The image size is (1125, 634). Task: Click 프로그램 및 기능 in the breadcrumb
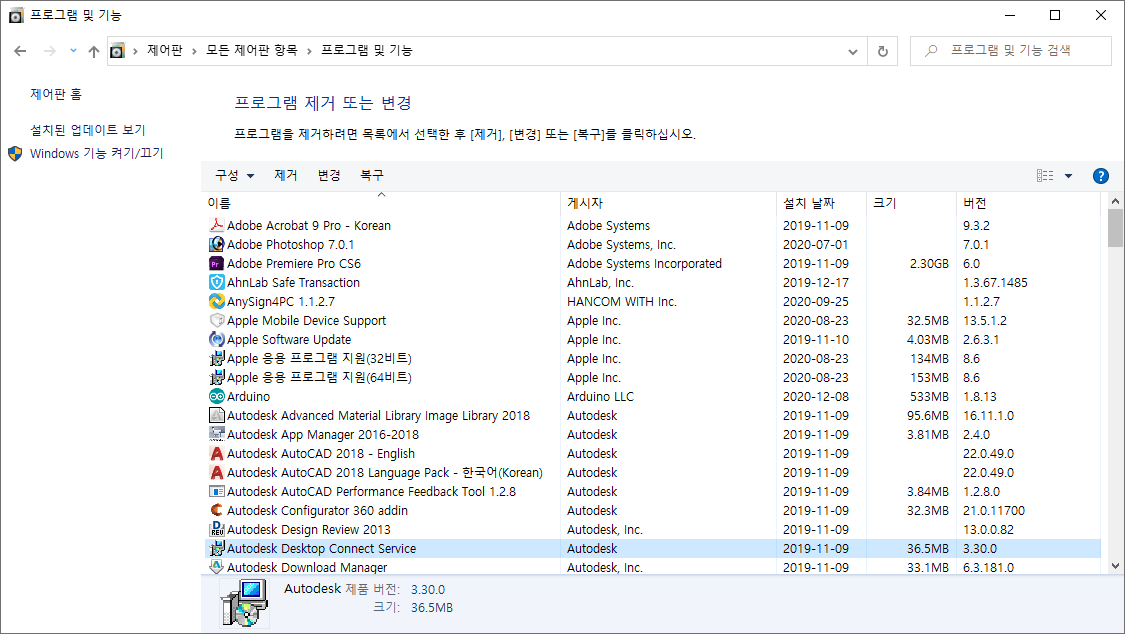pyautogui.click(x=367, y=50)
